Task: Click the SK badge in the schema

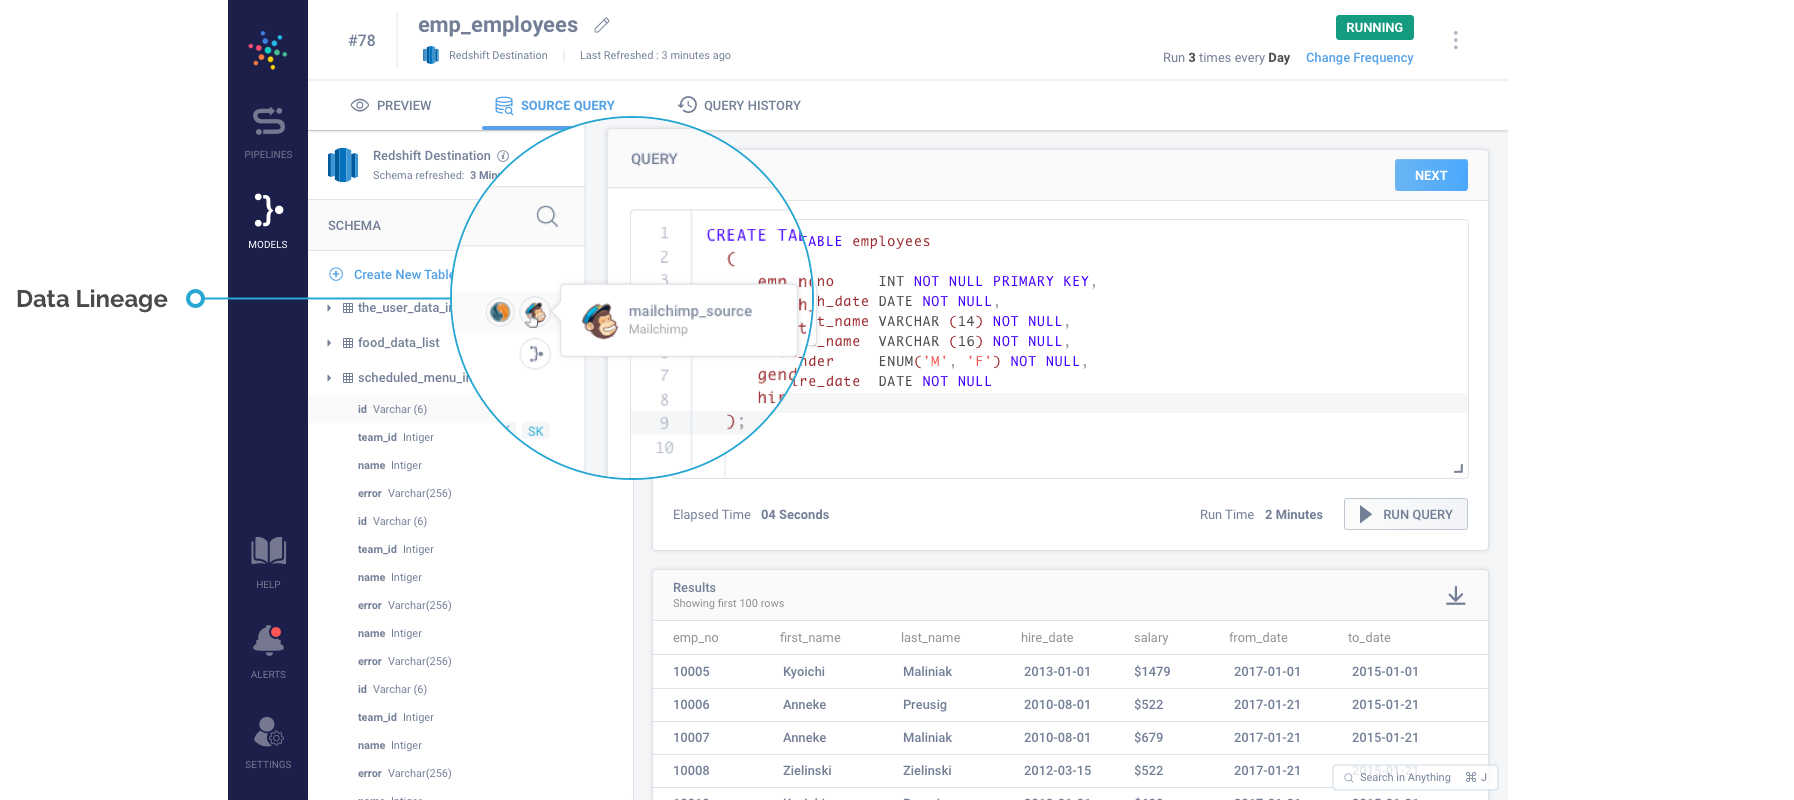Action: (x=536, y=431)
